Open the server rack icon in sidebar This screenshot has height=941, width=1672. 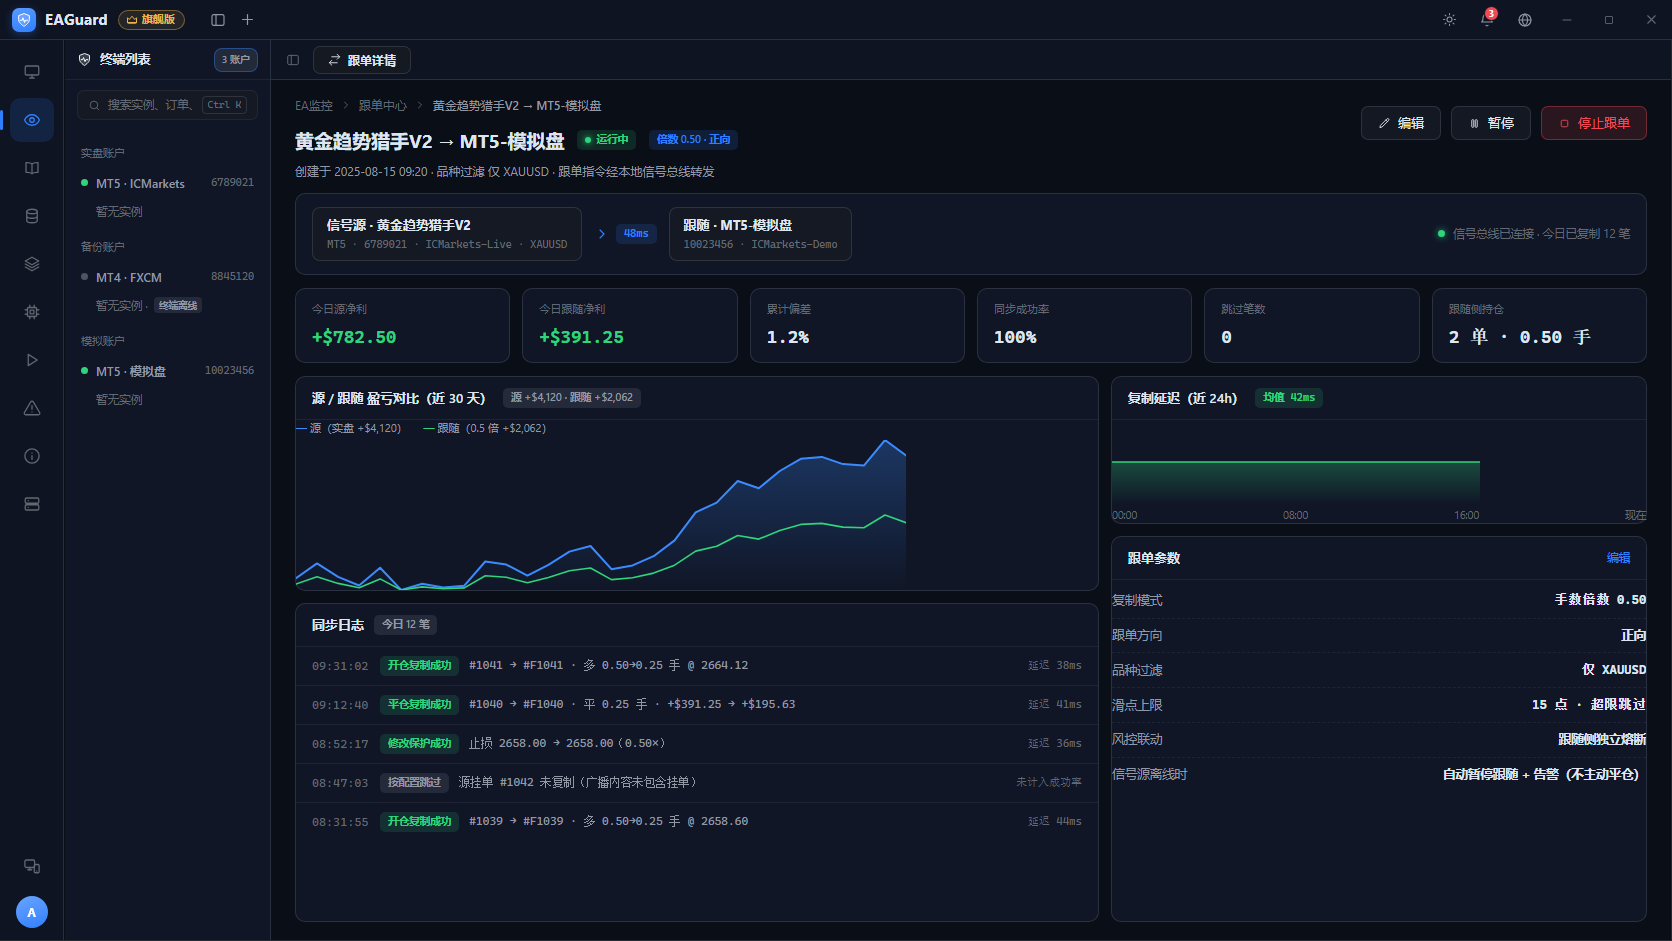click(x=32, y=504)
